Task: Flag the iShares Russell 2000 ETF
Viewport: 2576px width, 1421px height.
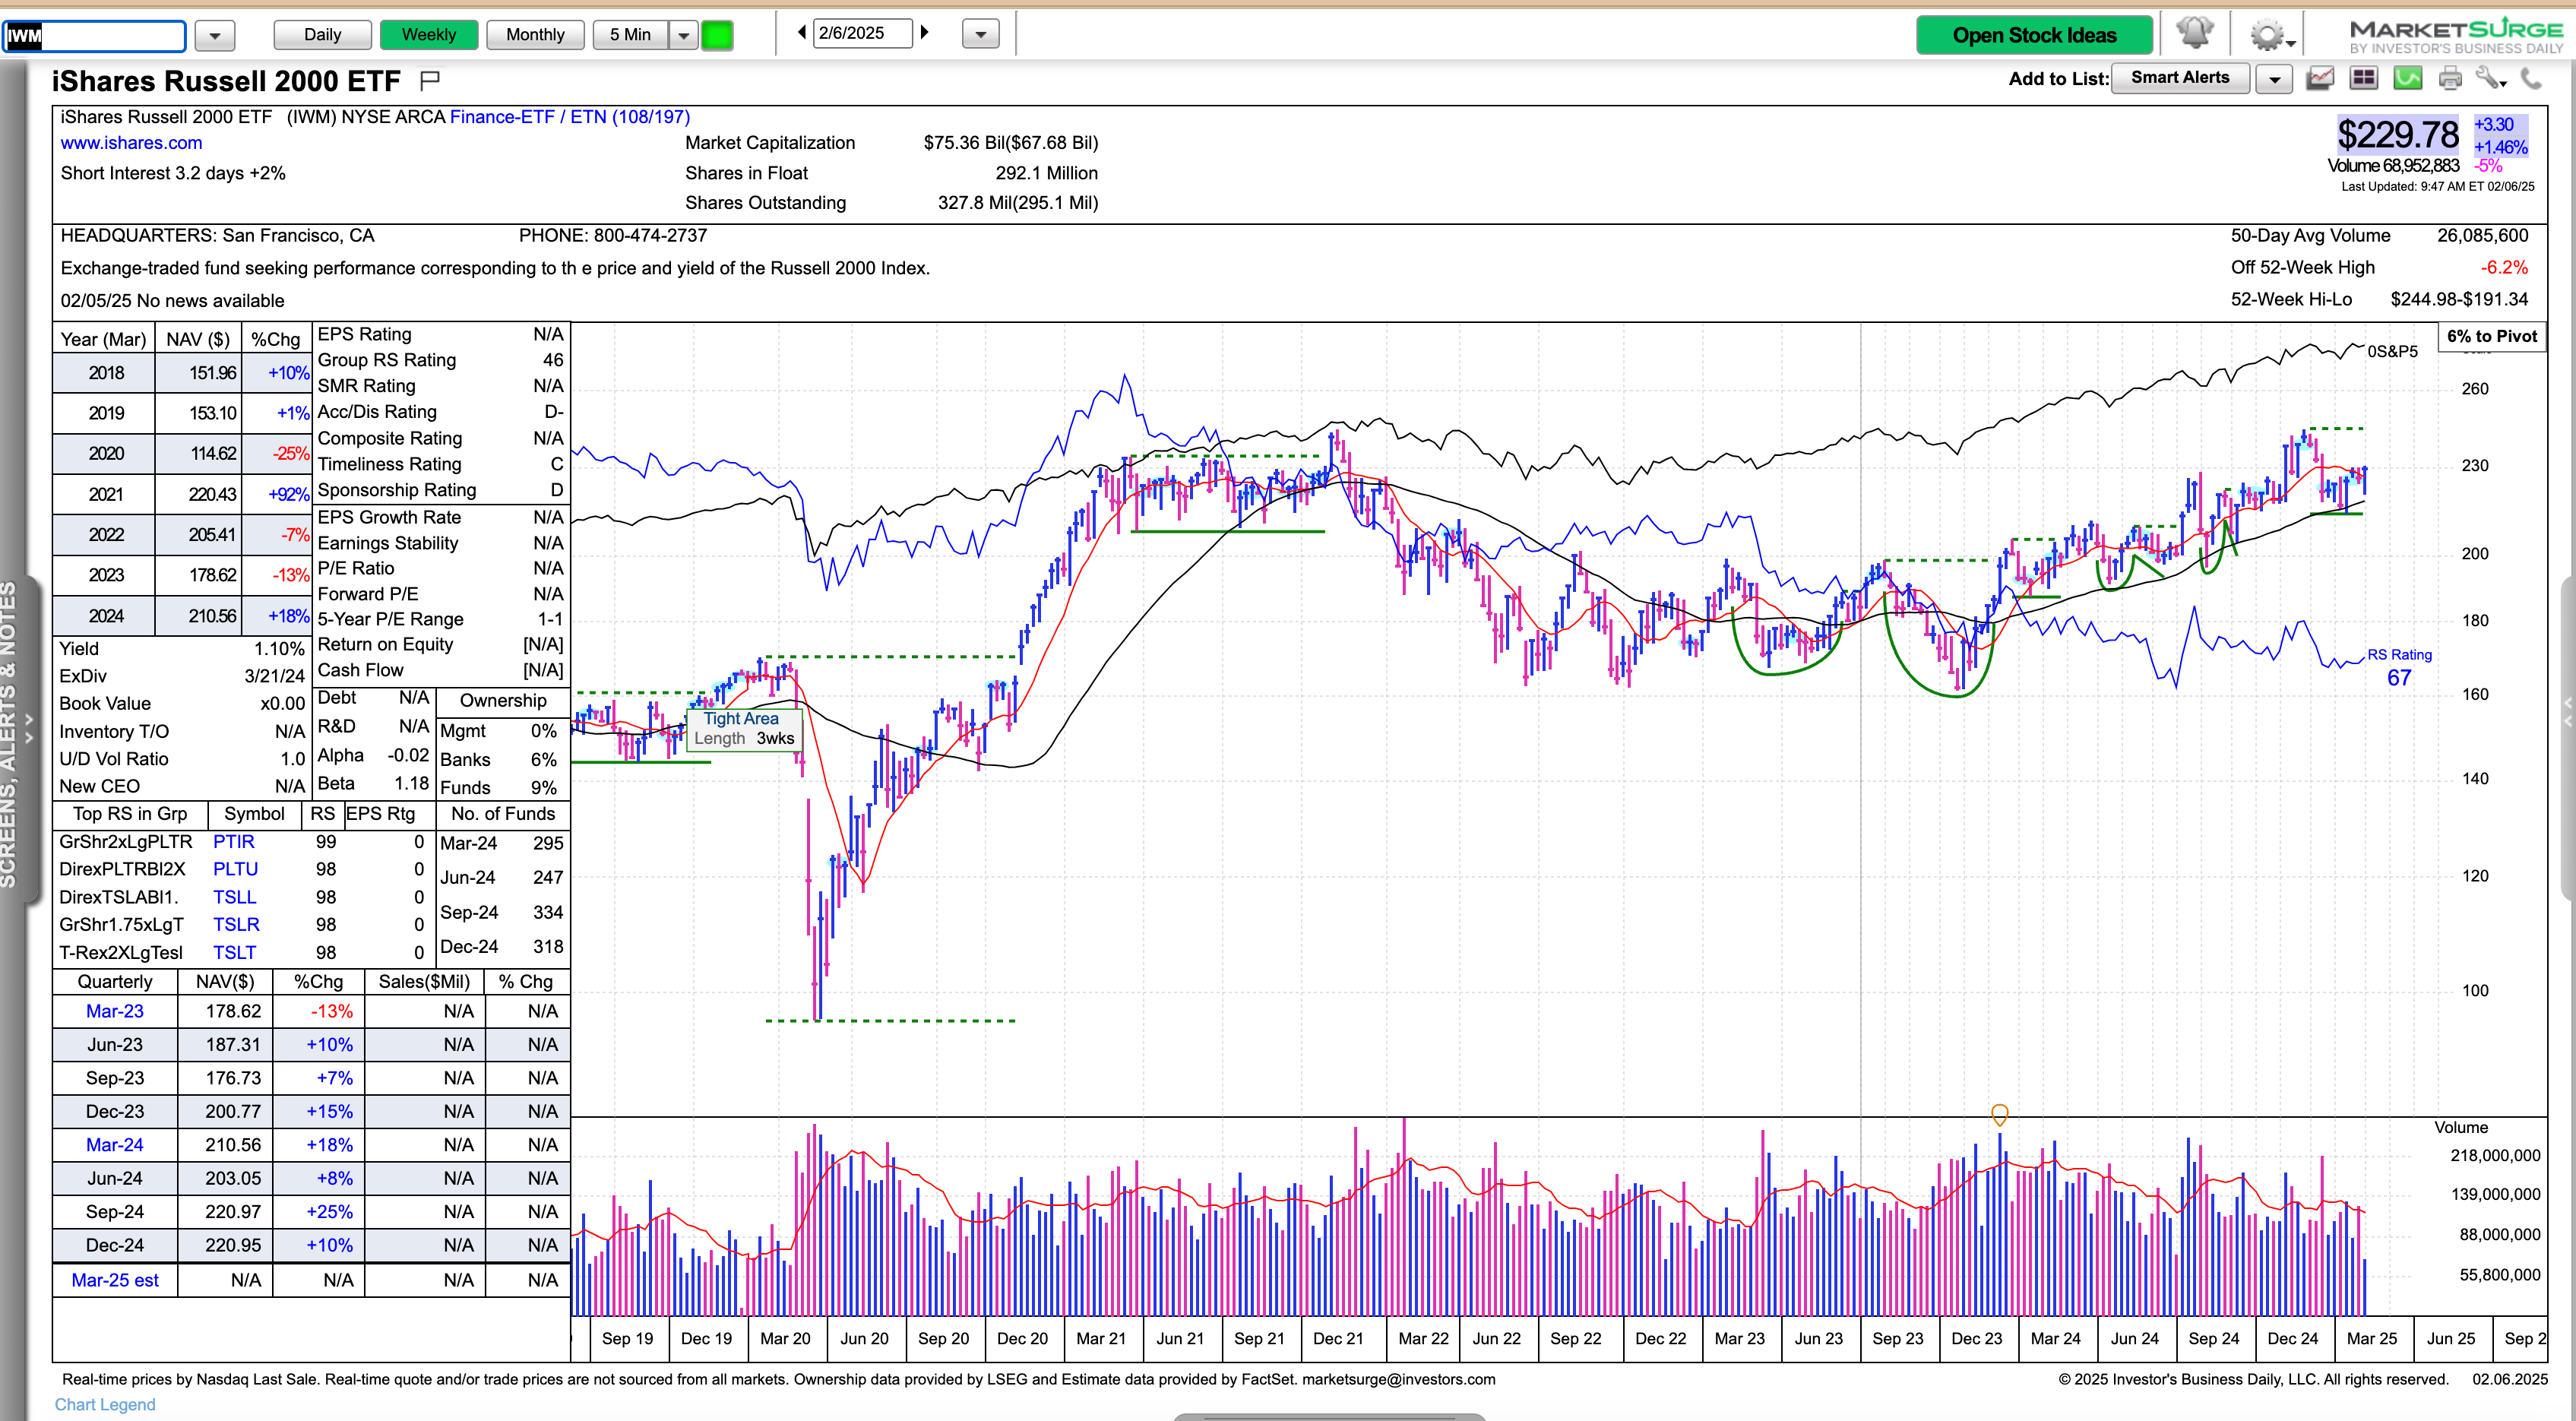Action: pos(430,79)
